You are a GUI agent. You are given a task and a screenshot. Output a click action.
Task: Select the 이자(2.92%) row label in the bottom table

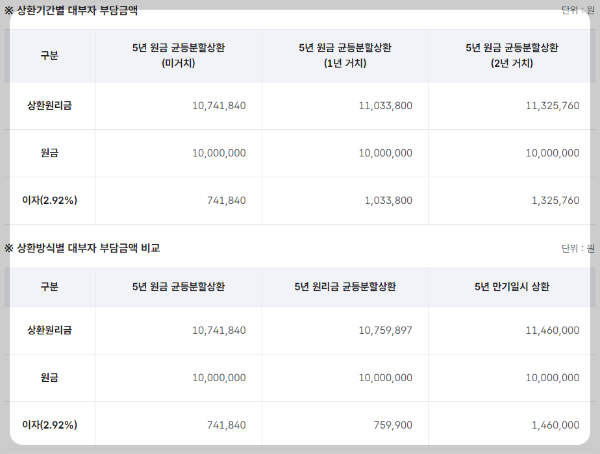(49, 425)
